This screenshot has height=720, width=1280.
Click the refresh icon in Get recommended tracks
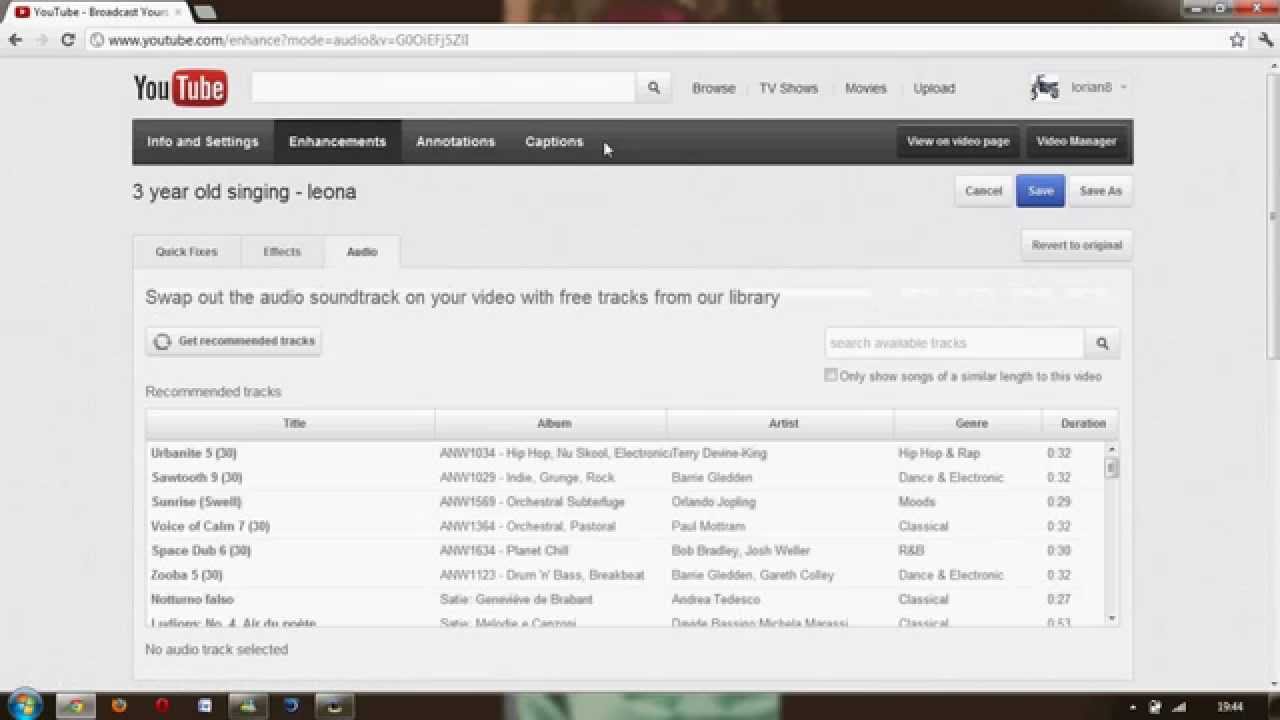coord(162,342)
